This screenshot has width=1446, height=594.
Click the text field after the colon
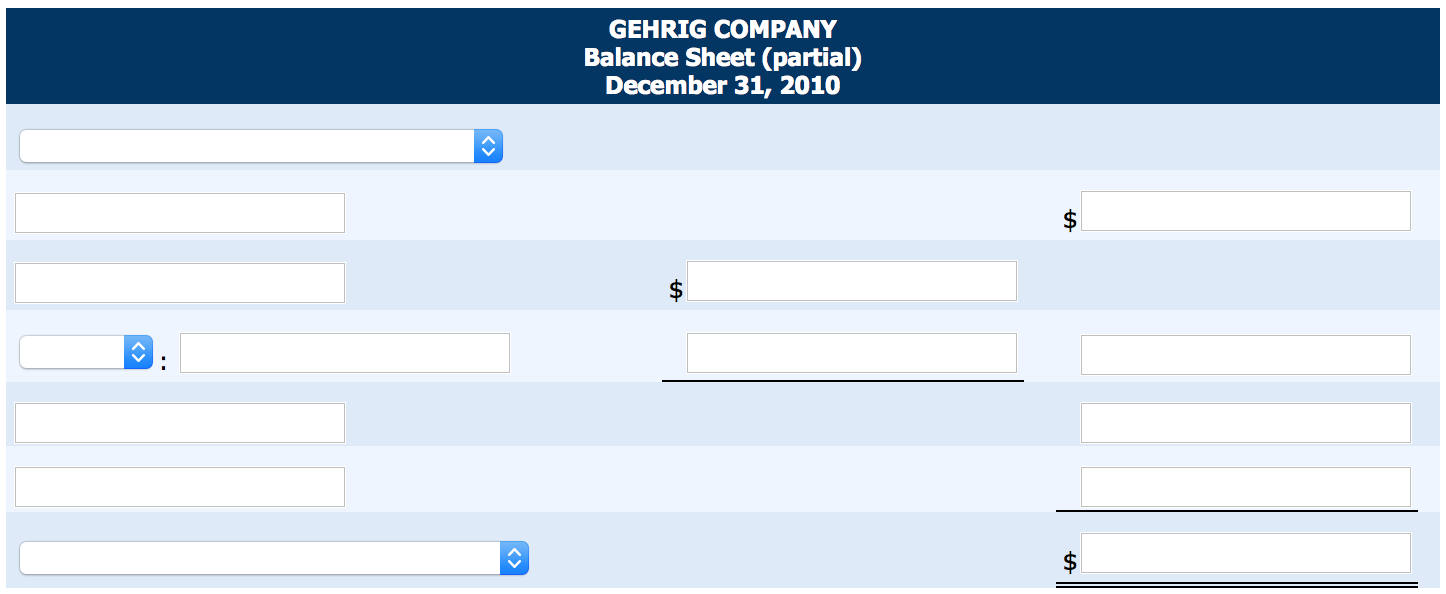(345, 353)
